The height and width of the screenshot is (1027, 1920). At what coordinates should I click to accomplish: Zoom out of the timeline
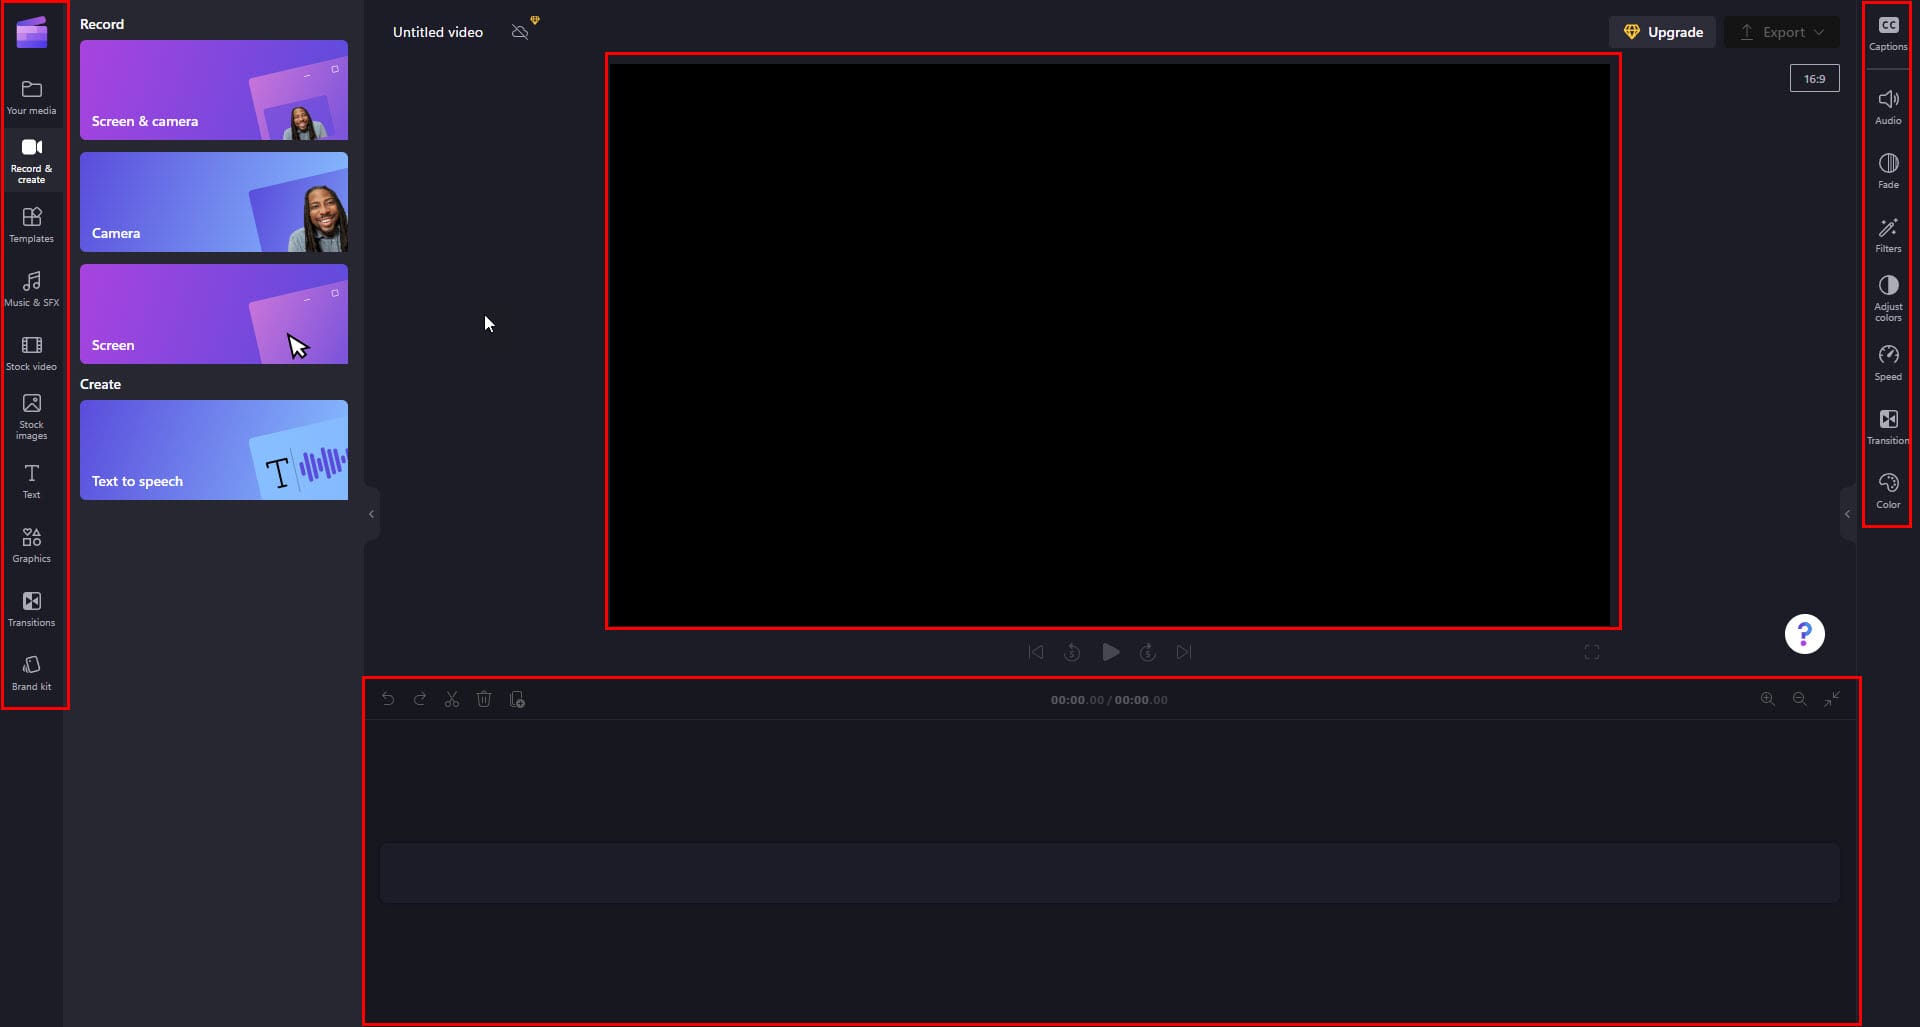click(1800, 699)
